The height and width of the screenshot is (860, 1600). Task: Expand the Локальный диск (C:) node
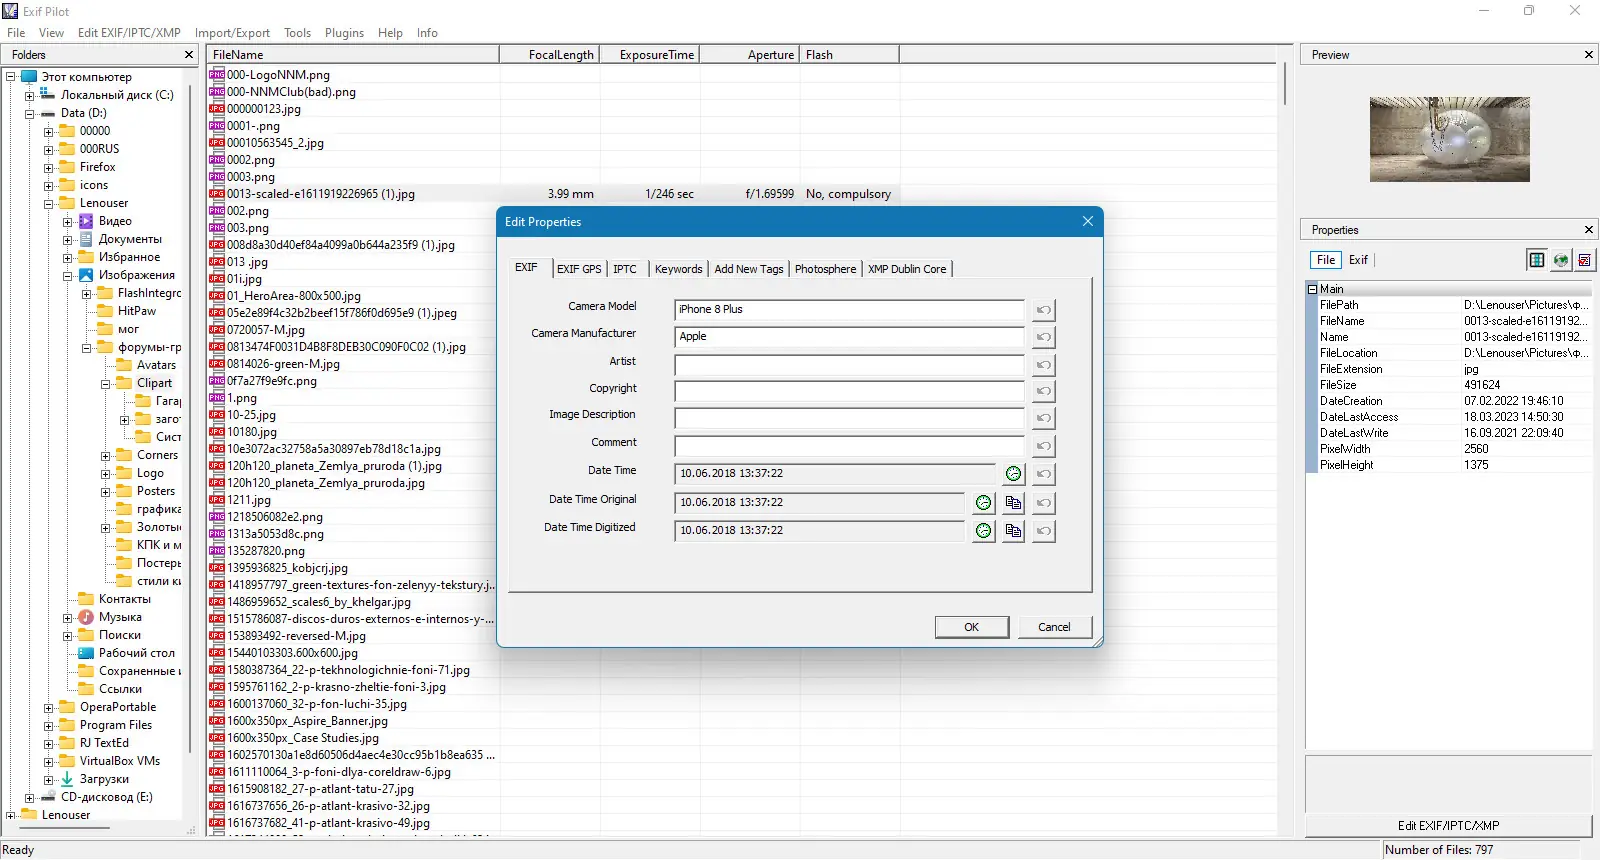coord(29,96)
